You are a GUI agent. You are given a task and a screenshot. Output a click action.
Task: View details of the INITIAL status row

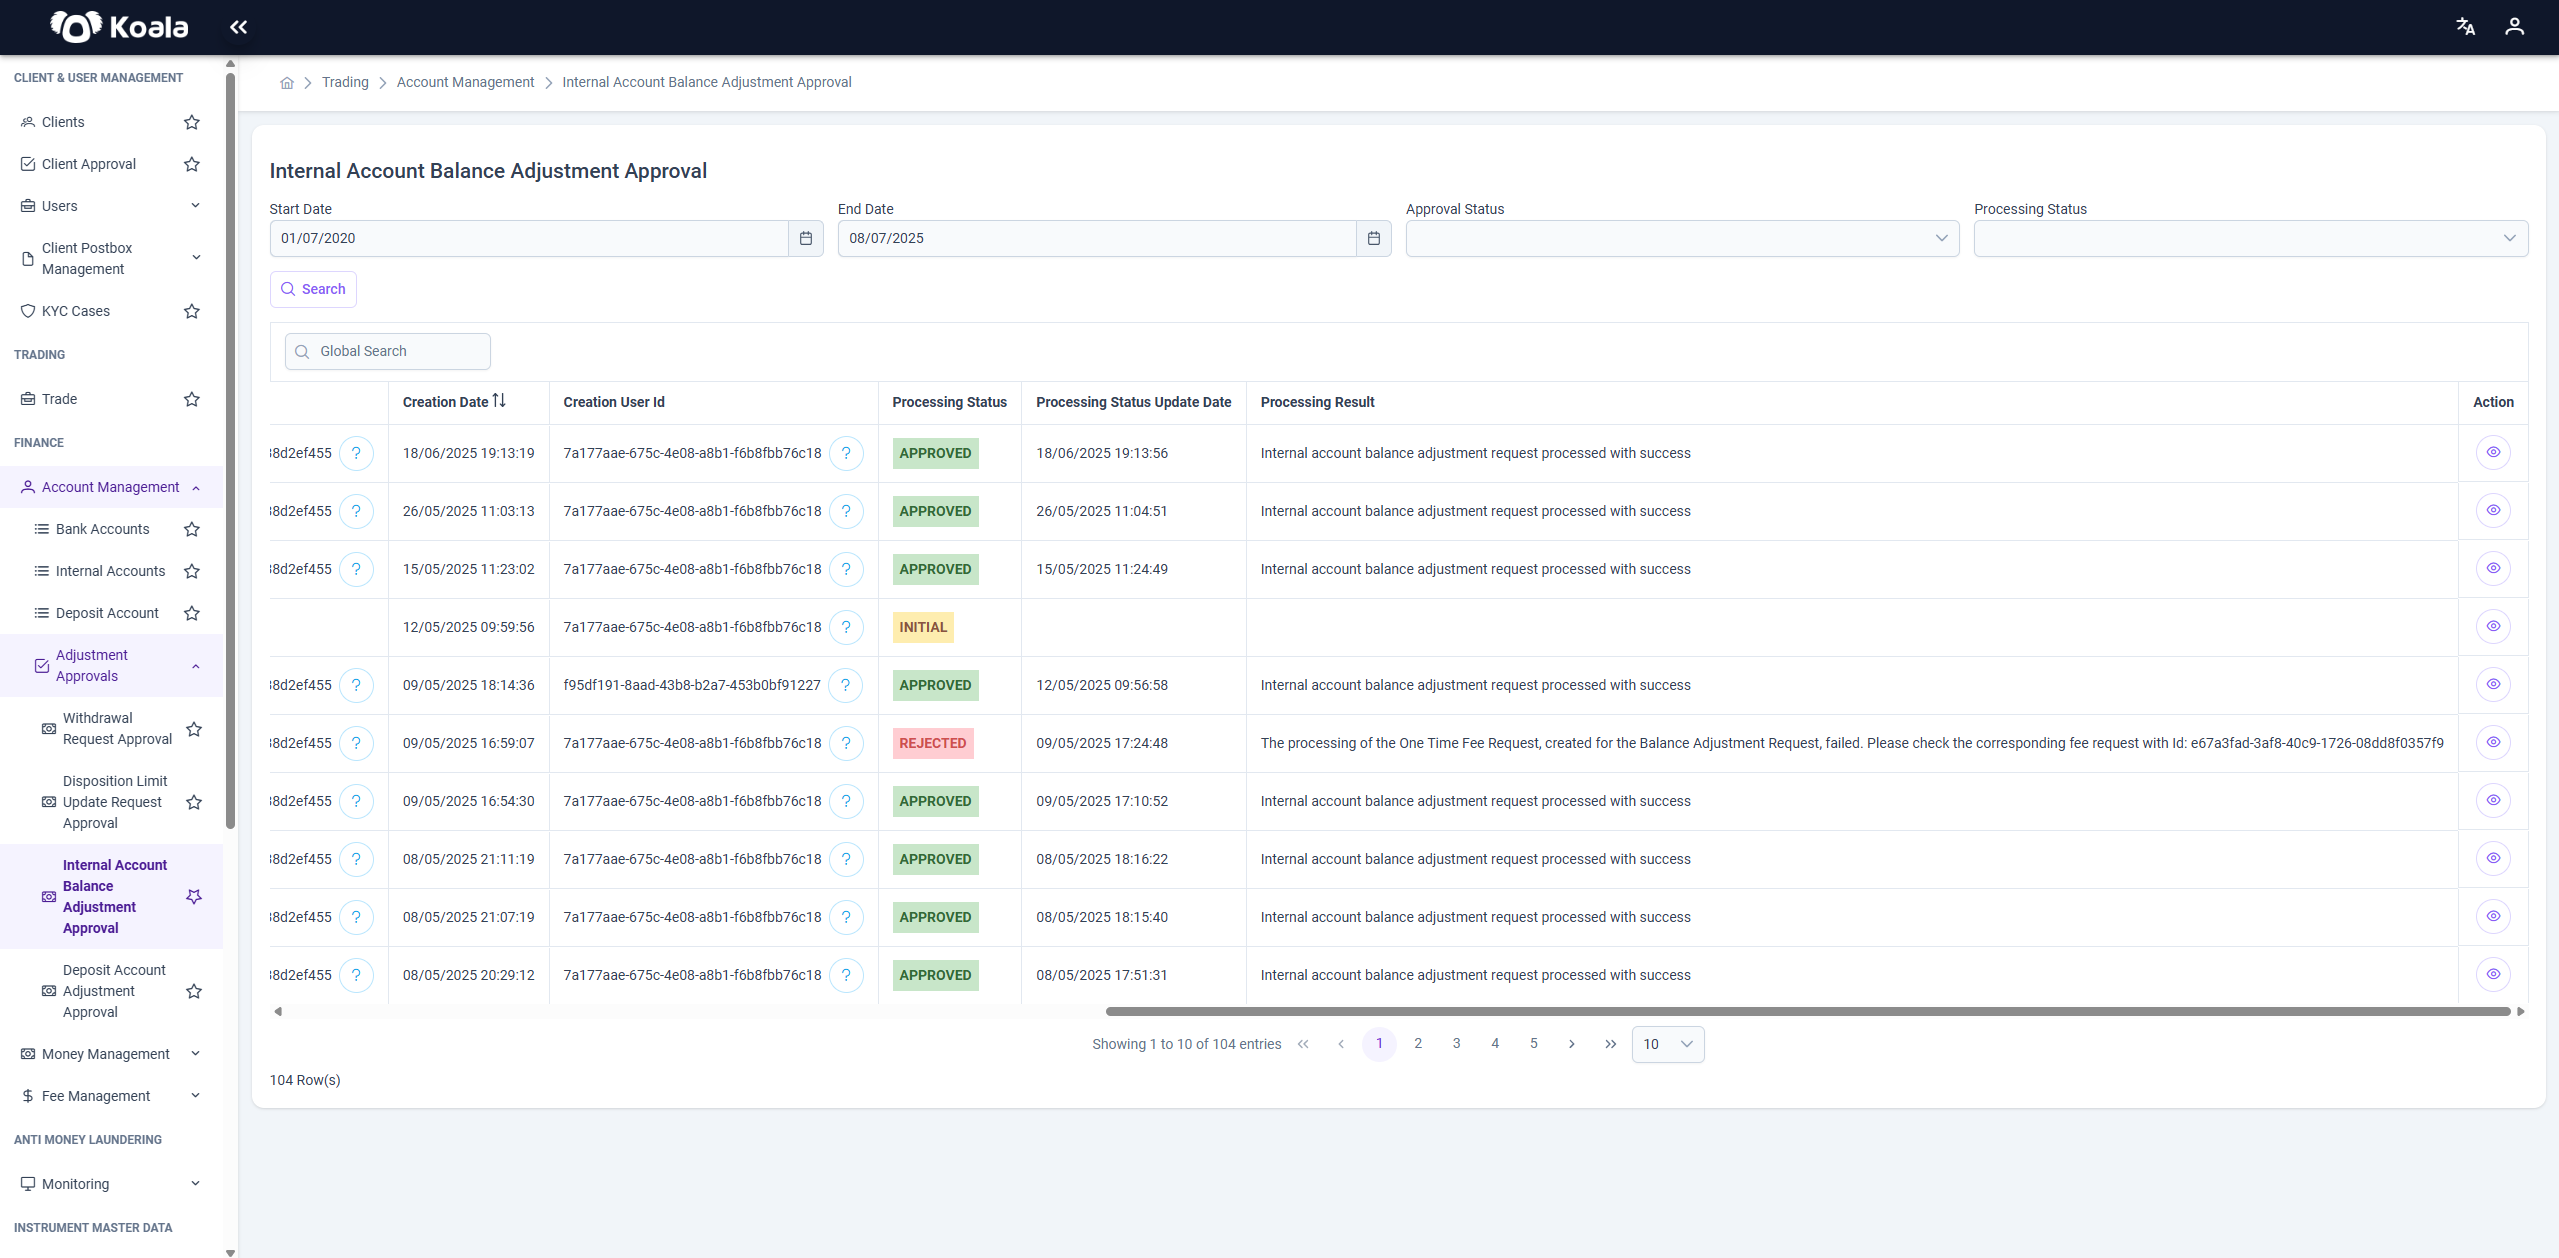2493,627
